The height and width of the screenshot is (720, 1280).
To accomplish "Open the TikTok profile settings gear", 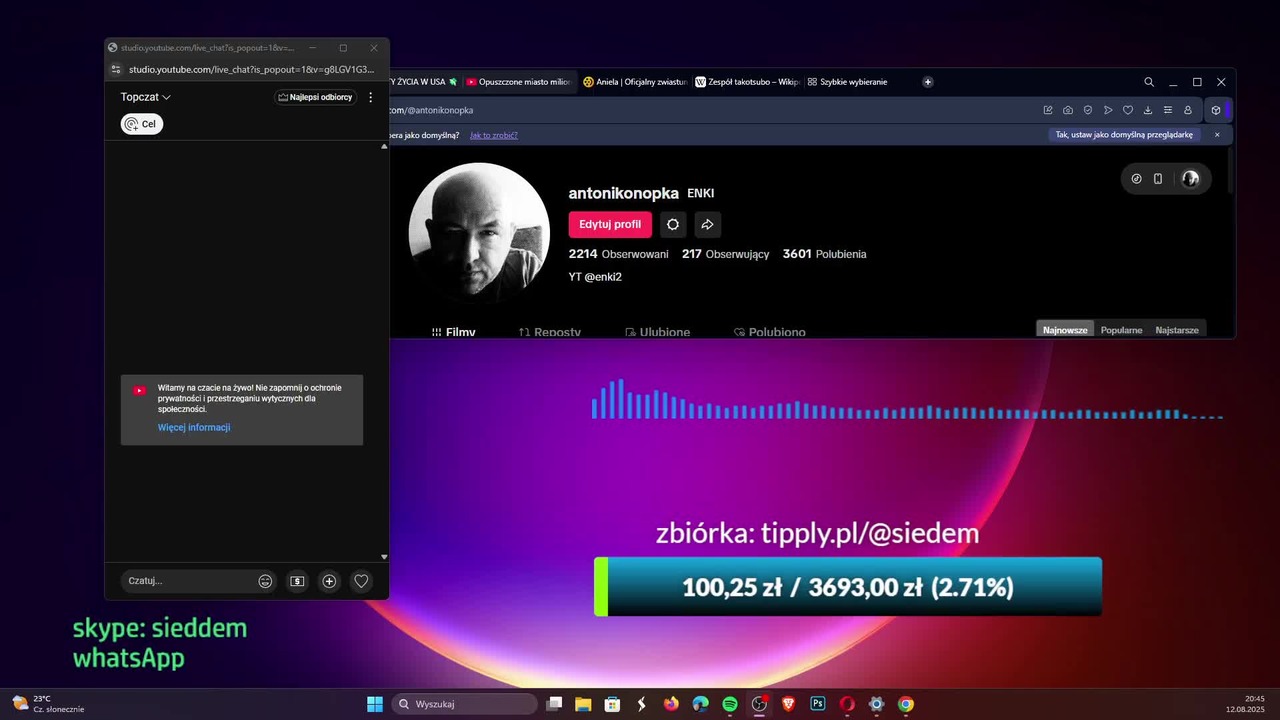I will pyautogui.click(x=673, y=224).
